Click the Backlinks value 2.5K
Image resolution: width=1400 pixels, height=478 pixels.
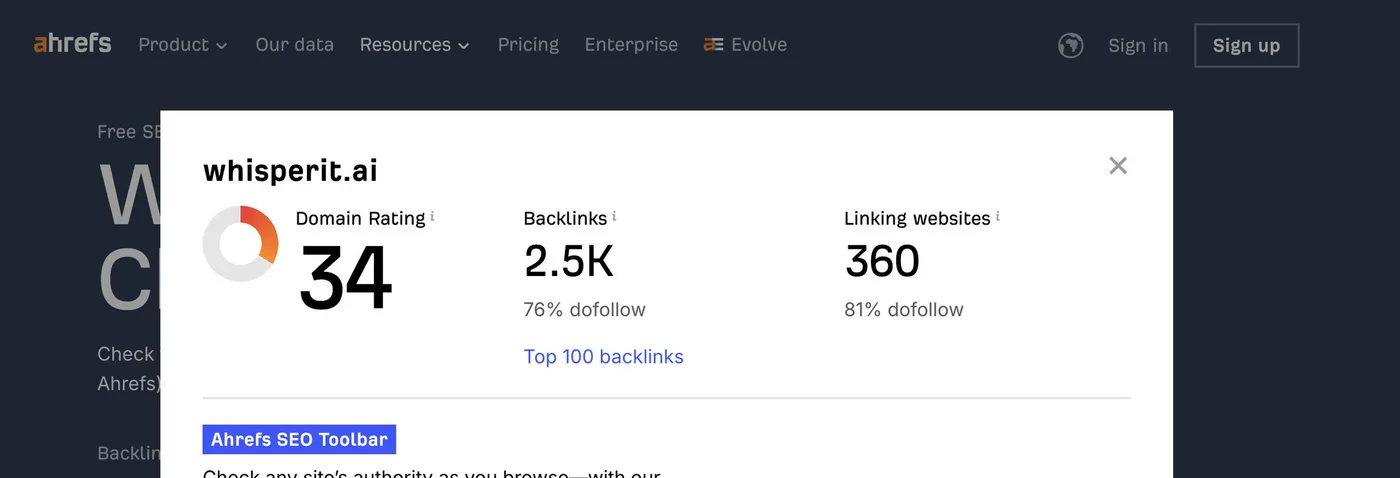point(569,261)
